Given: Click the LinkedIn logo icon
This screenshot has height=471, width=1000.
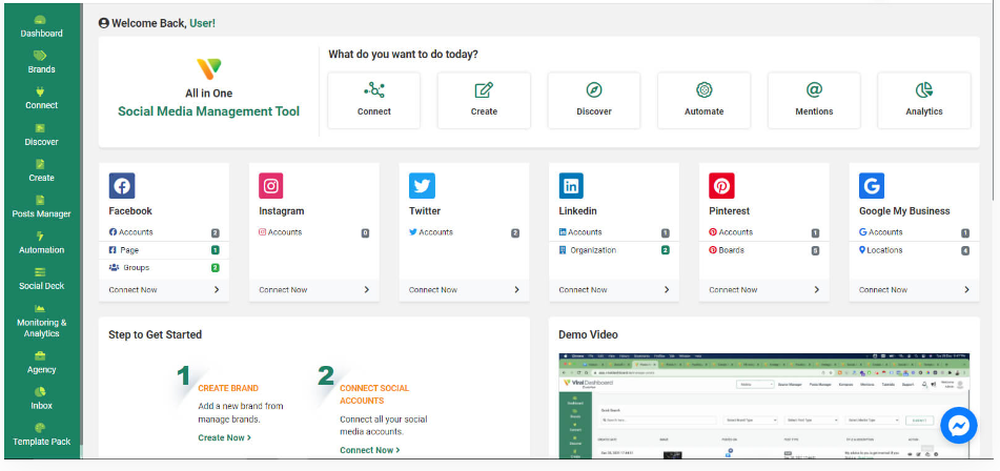Looking at the screenshot, I should coord(571,186).
